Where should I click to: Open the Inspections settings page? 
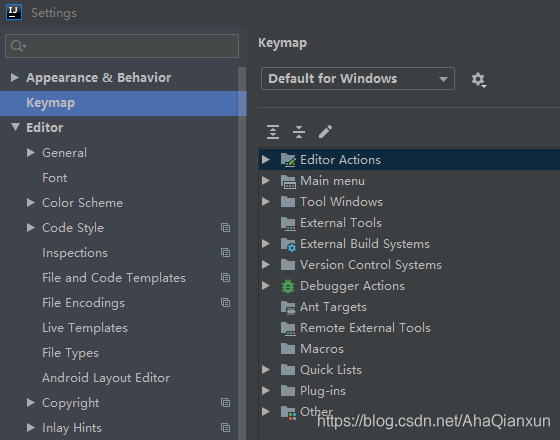pos(75,253)
